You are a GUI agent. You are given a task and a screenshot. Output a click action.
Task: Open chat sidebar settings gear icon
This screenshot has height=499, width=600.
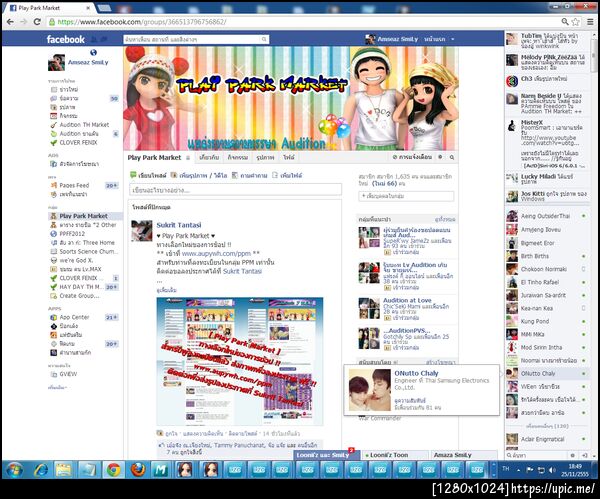pyautogui.click(x=573, y=455)
